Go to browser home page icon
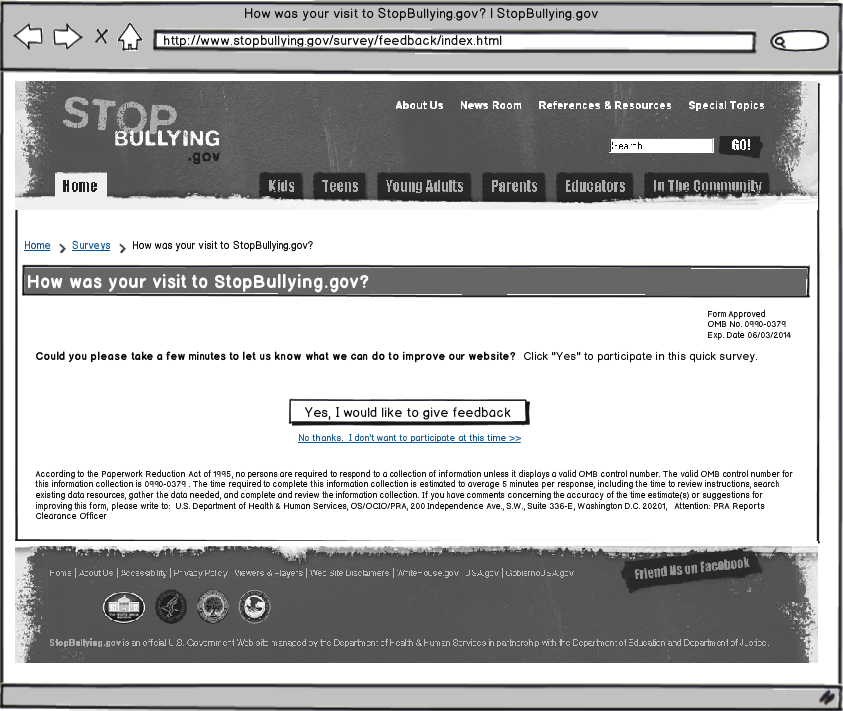843x711 pixels. tap(130, 37)
